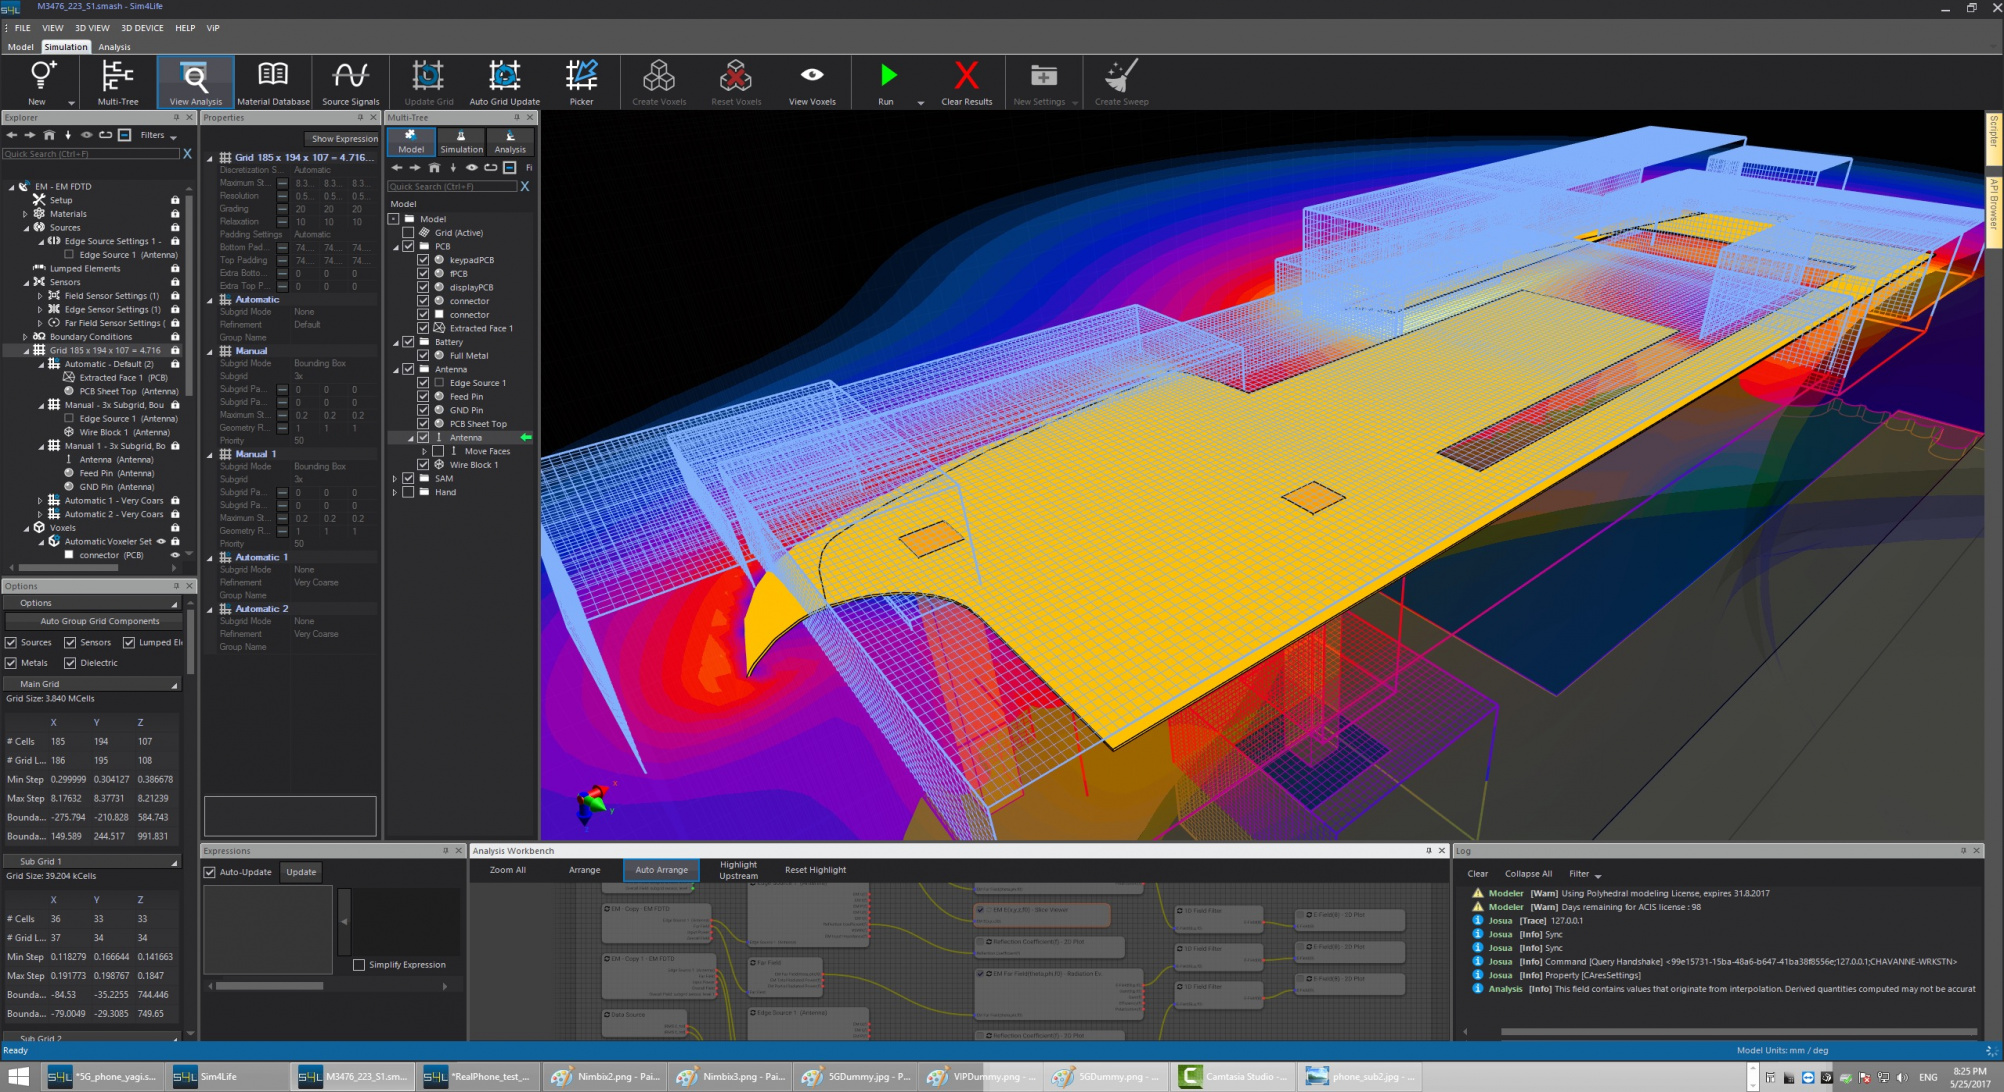Screen dimensions: 2004x1092
Task: Click the Show Expression button
Action: point(343,139)
